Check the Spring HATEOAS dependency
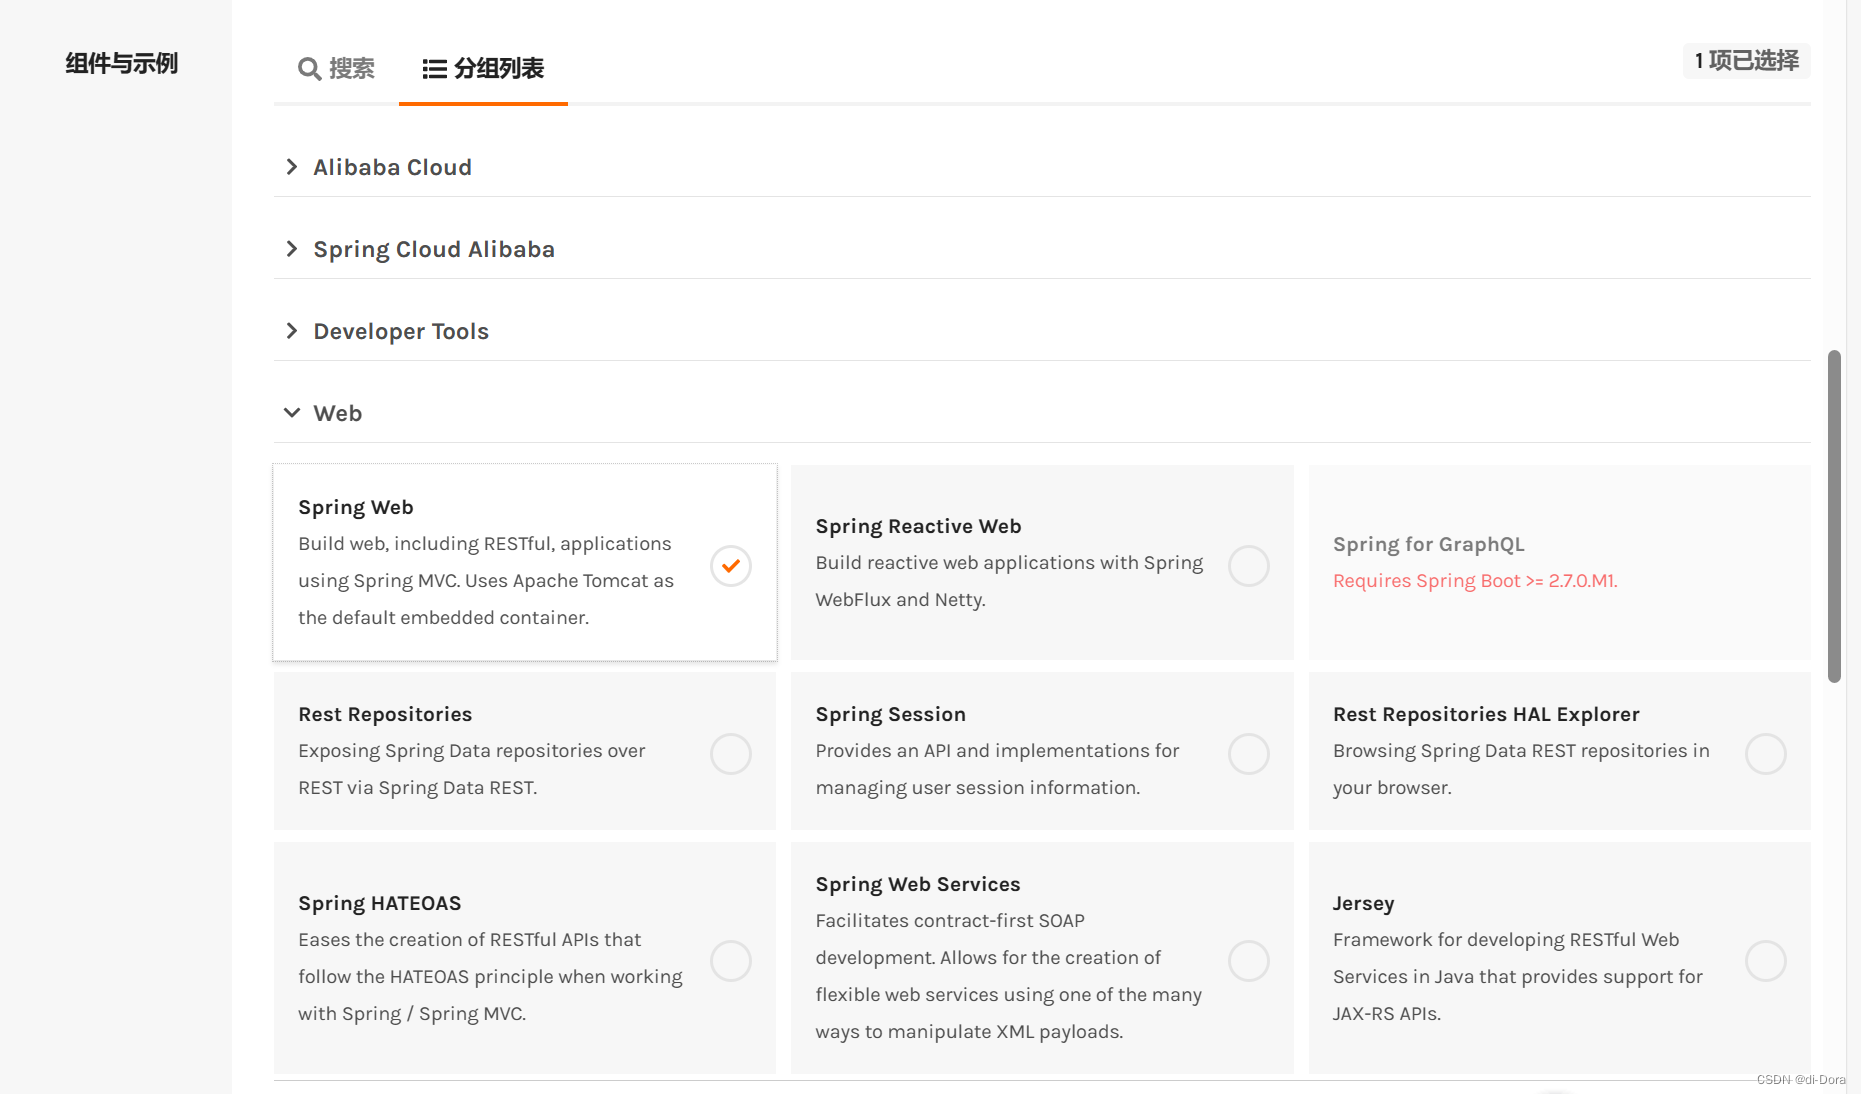1861x1094 pixels. coord(730,960)
